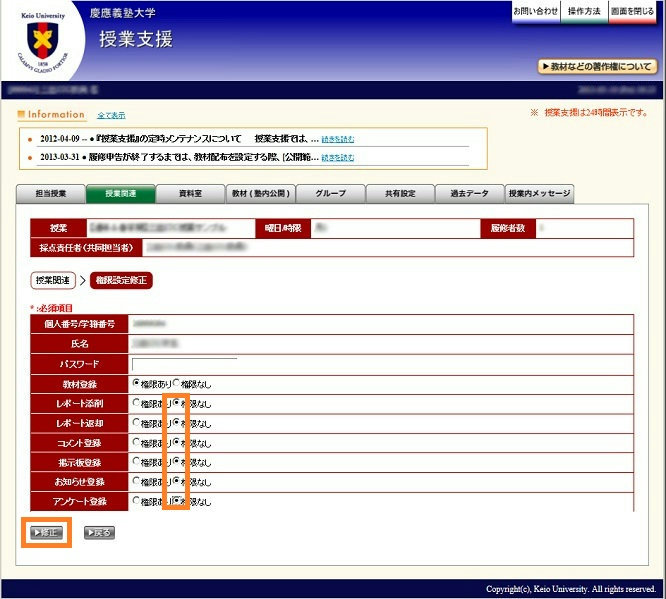
Task: Select 権限あり for 掲示板登録
Action: click(x=137, y=461)
